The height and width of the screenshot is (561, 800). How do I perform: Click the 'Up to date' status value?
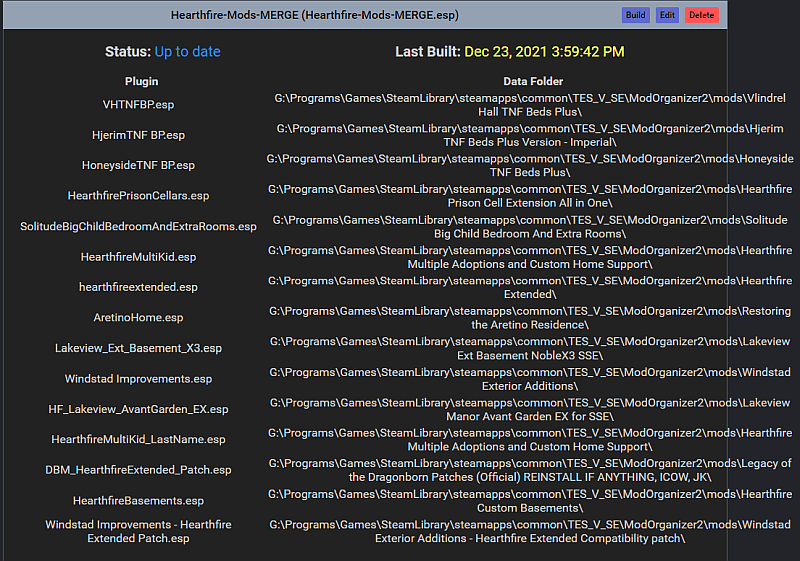187,52
